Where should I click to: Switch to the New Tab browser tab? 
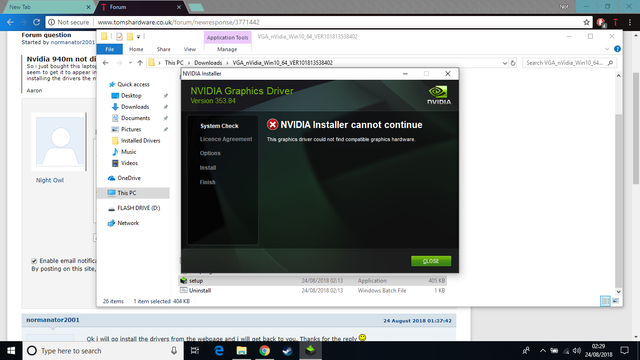click(x=48, y=7)
